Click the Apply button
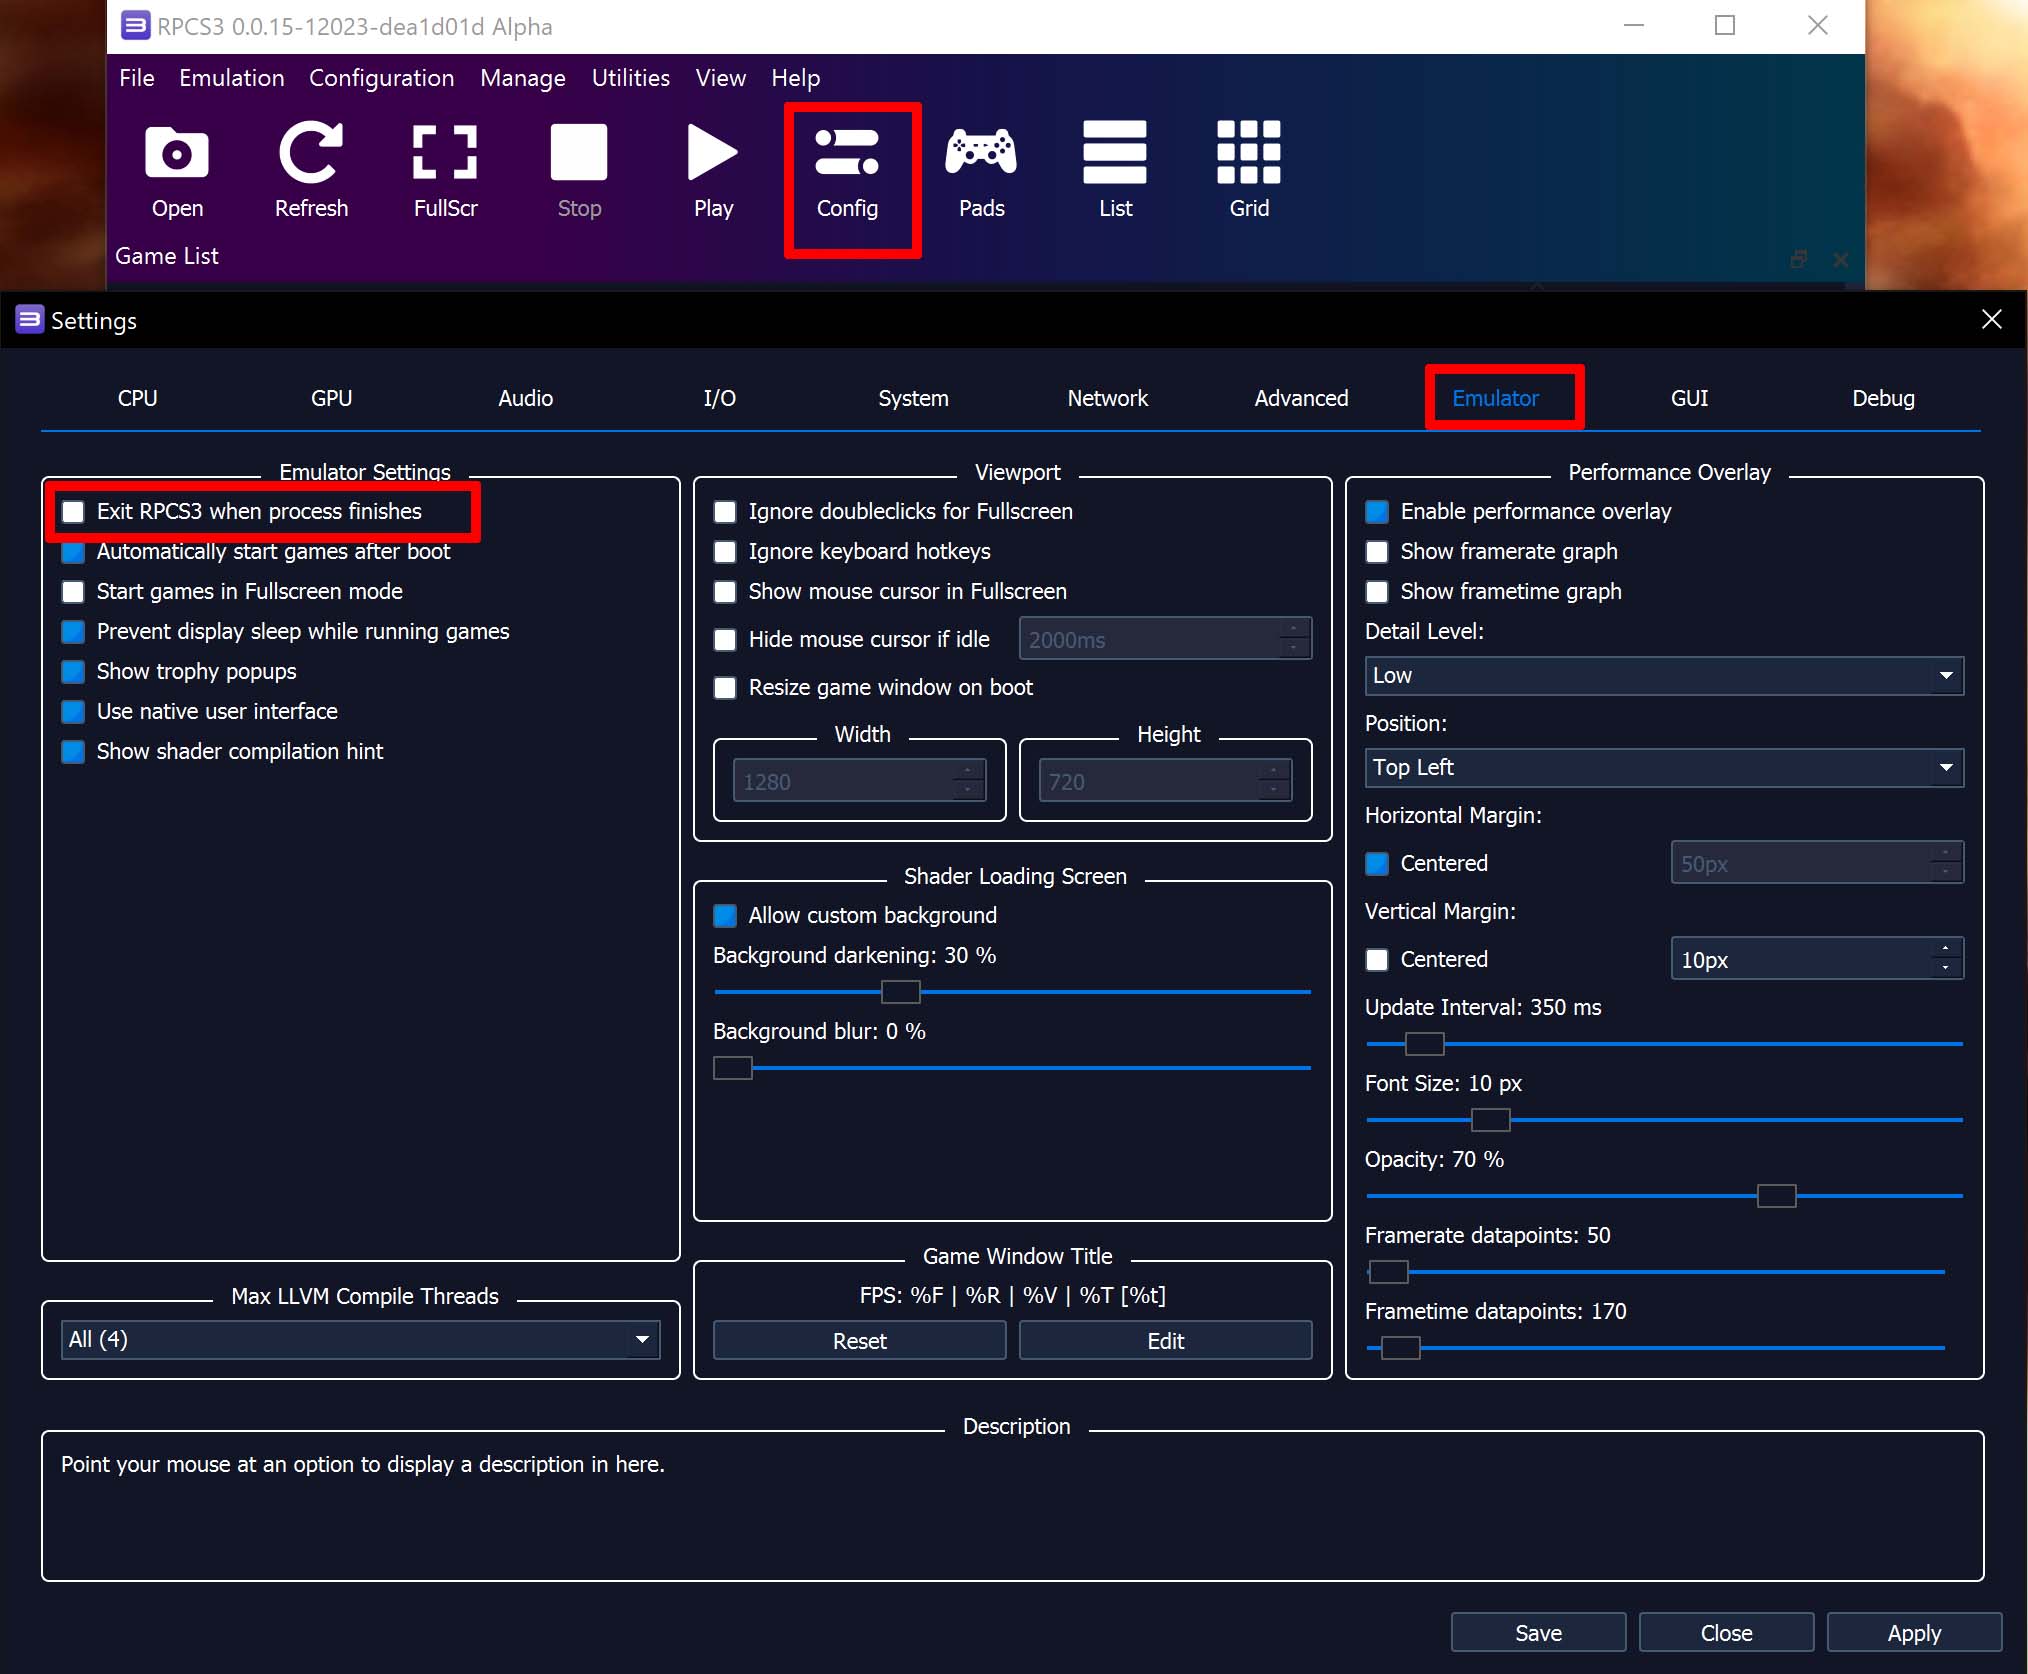The height and width of the screenshot is (1674, 2028). click(1915, 1633)
